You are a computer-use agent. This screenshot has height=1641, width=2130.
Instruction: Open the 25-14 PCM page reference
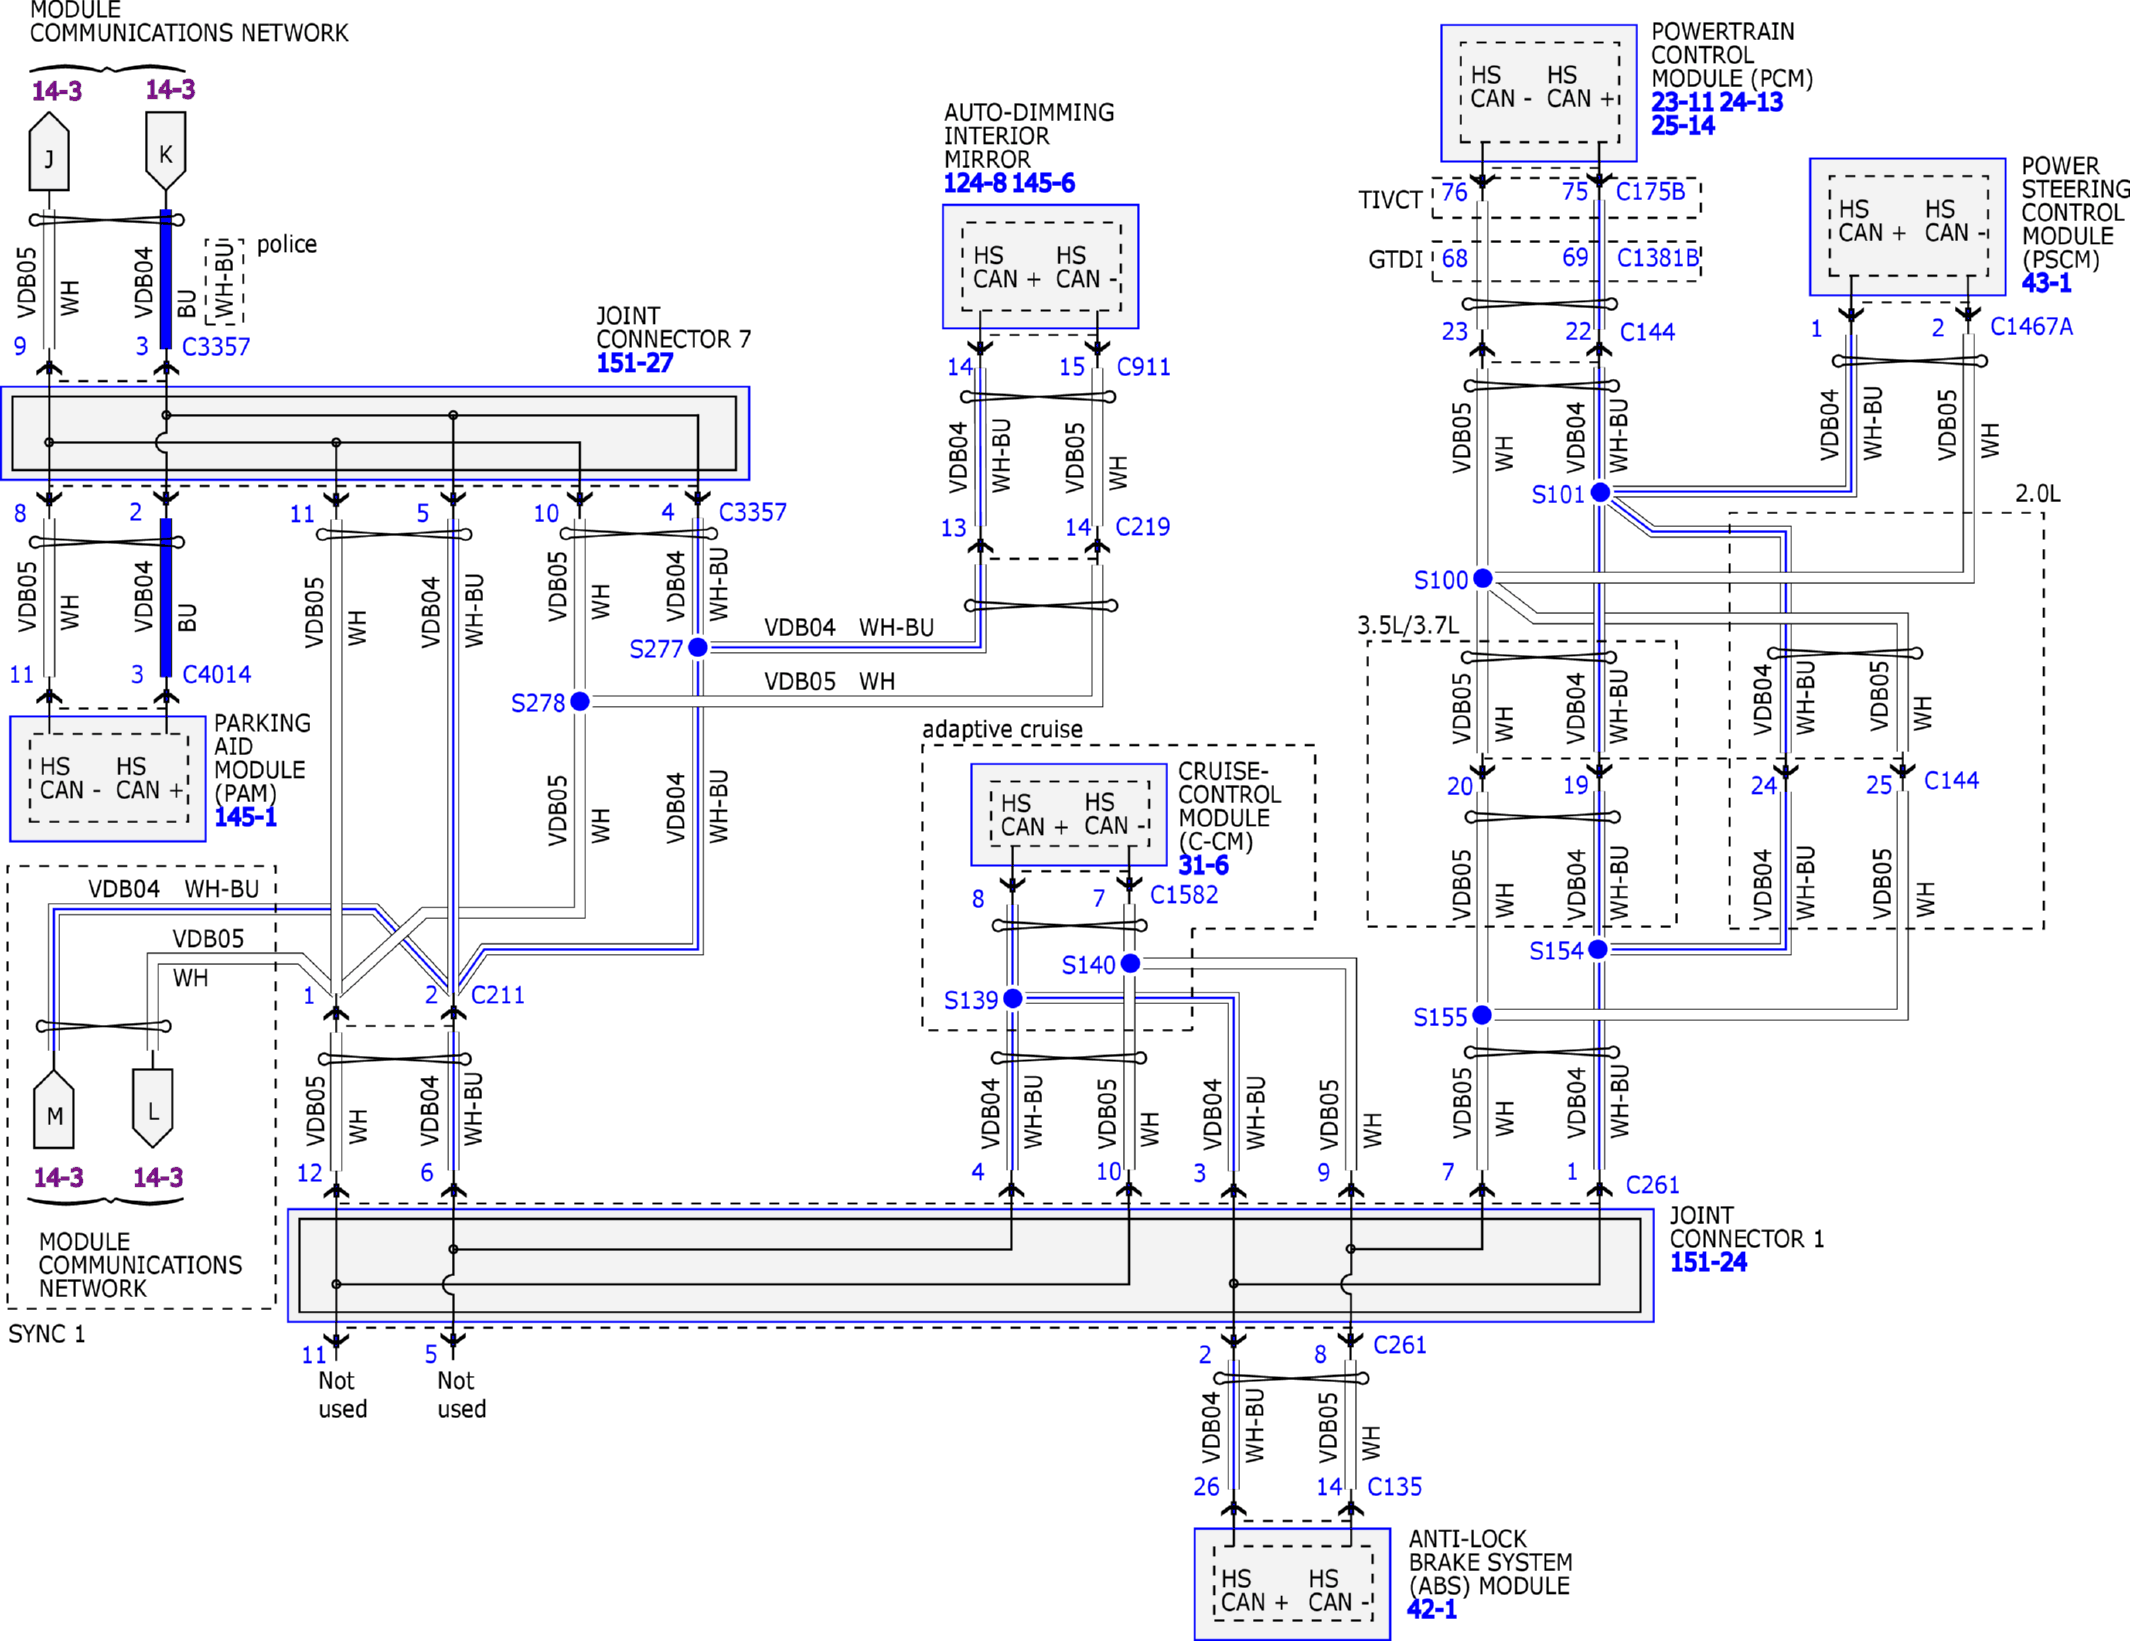pos(1682,126)
